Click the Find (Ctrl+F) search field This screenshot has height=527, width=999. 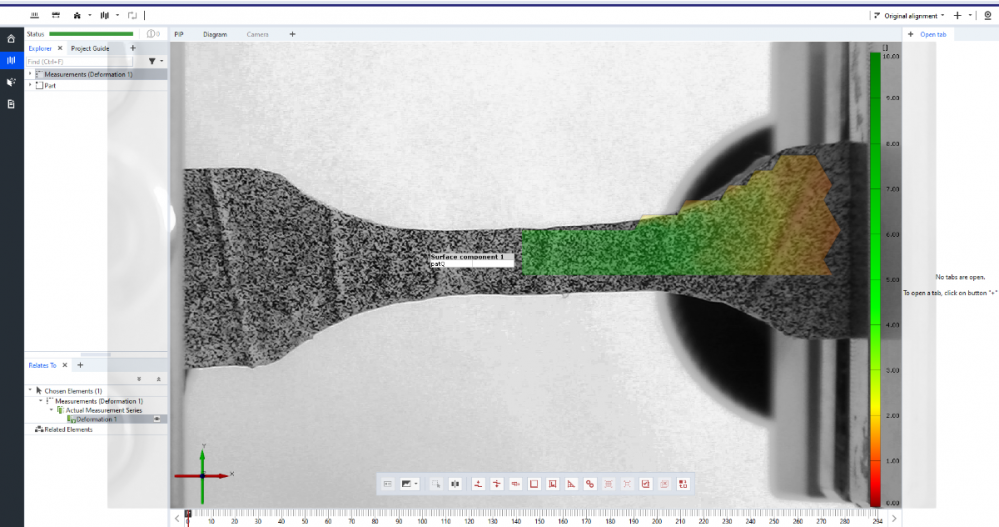pyautogui.click(x=80, y=61)
